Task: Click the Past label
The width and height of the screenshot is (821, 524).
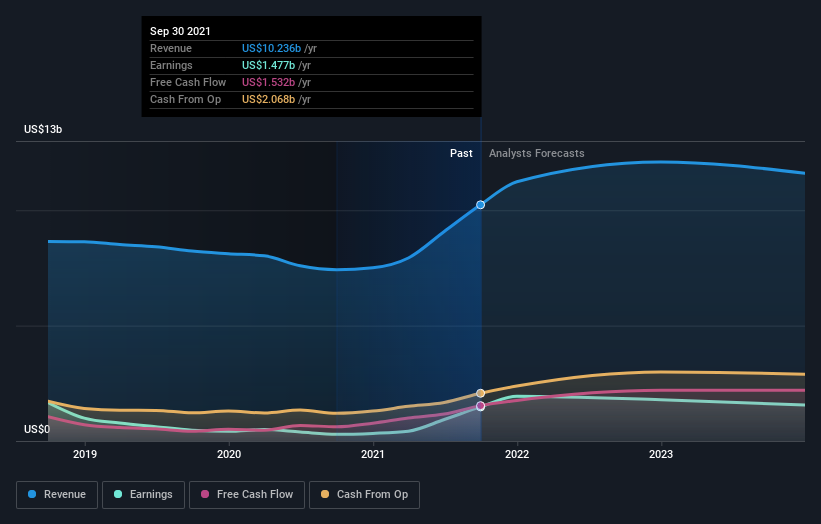Action: (x=461, y=153)
